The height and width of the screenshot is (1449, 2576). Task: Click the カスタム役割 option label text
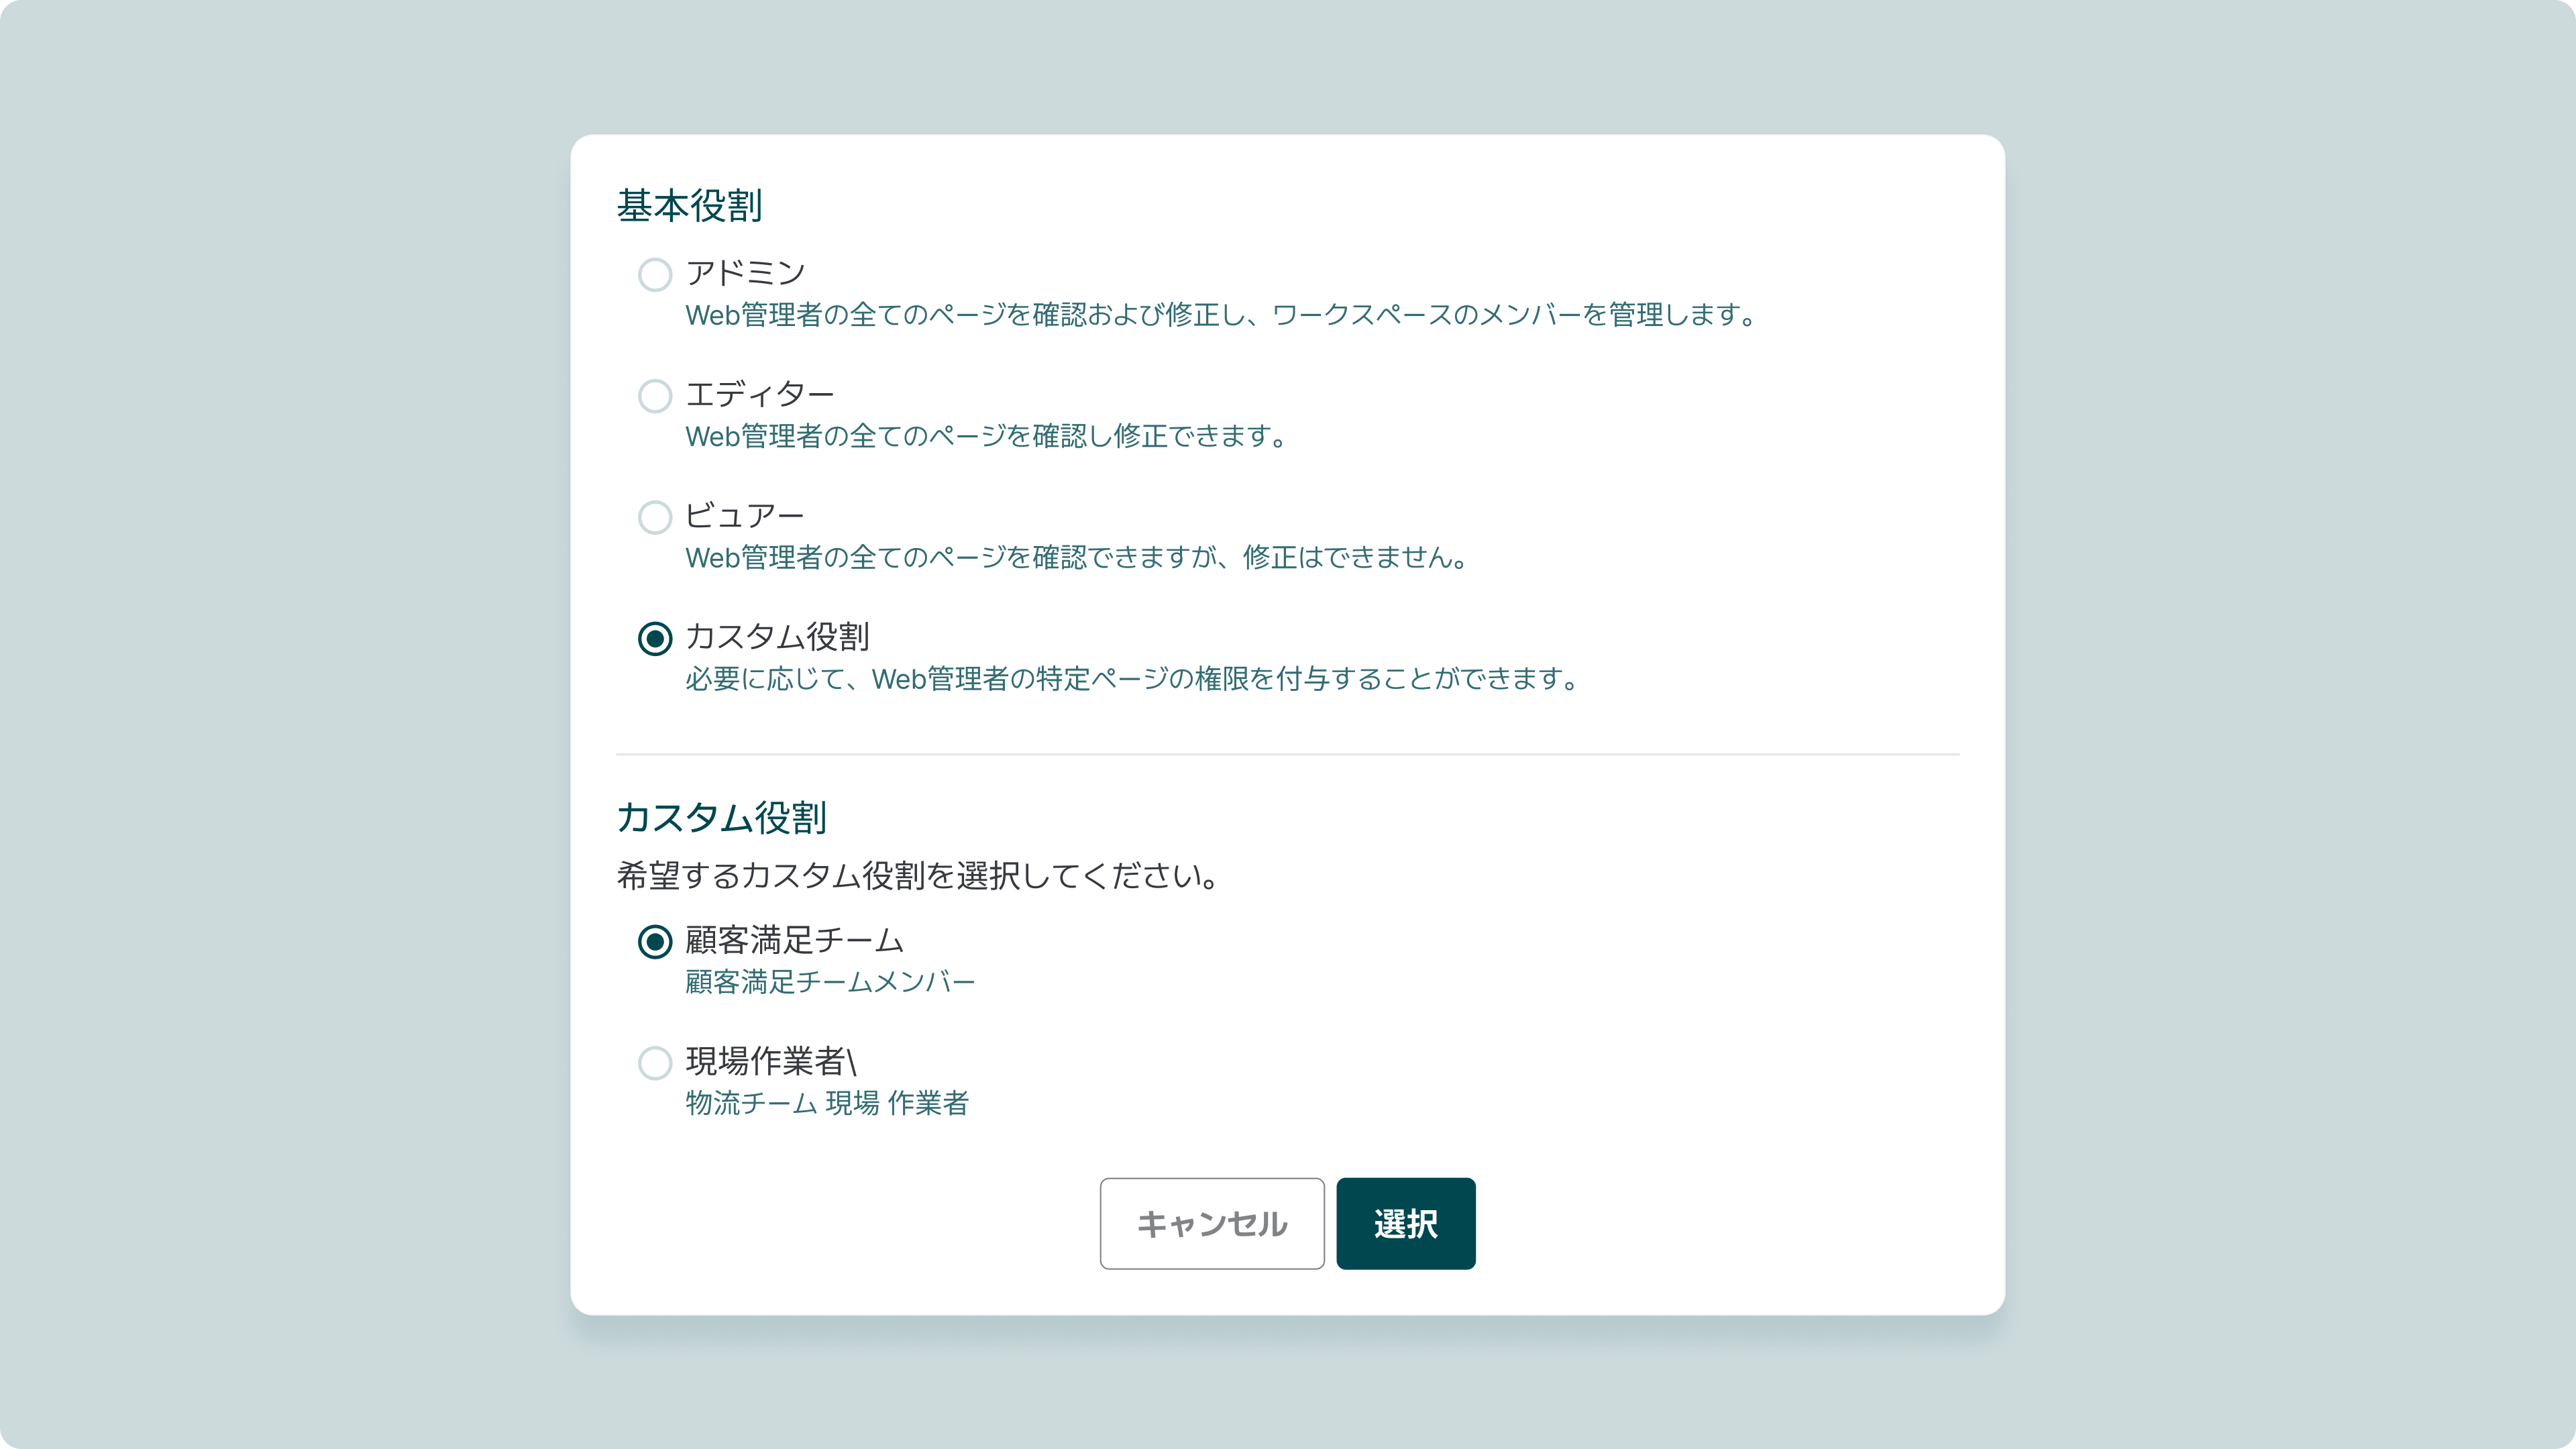point(777,637)
